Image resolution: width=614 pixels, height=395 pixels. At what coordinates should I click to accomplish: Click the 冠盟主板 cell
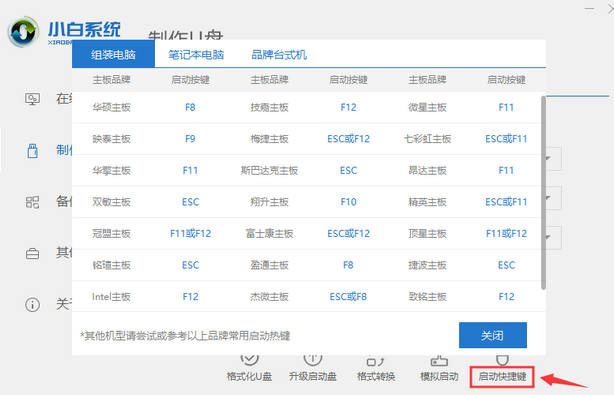[x=112, y=234]
